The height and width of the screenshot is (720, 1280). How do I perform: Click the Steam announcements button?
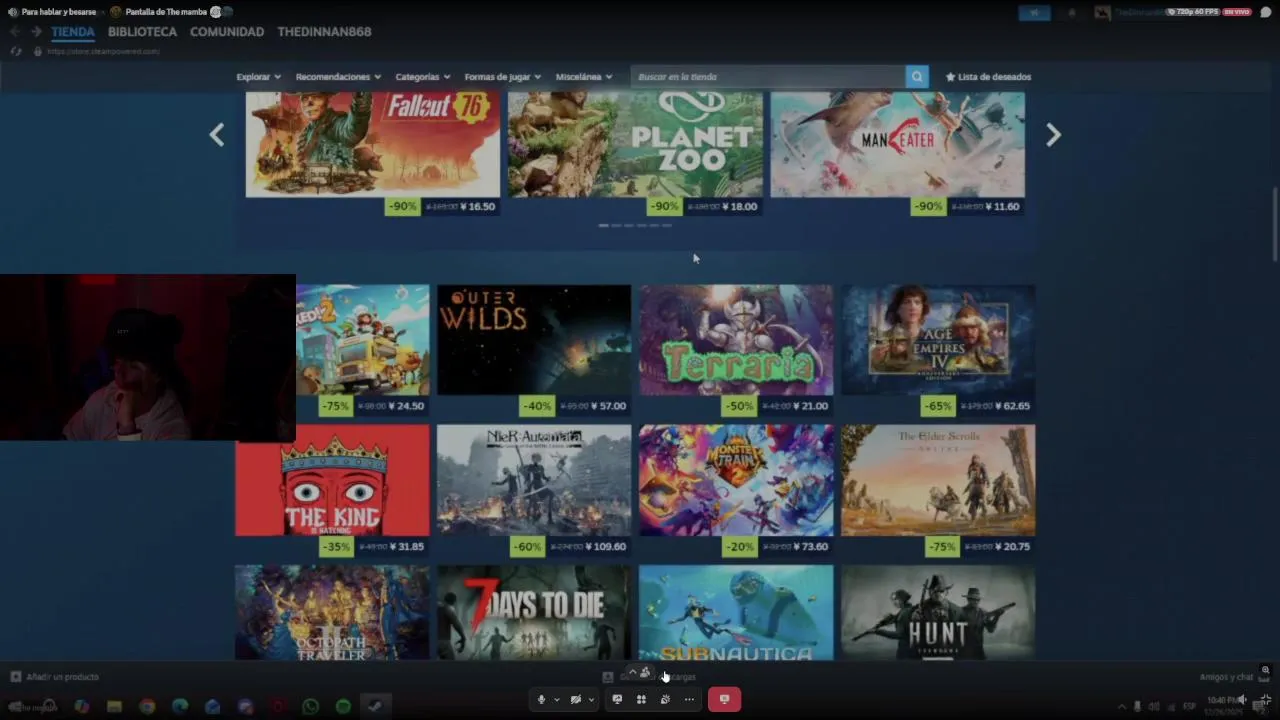(1034, 13)
